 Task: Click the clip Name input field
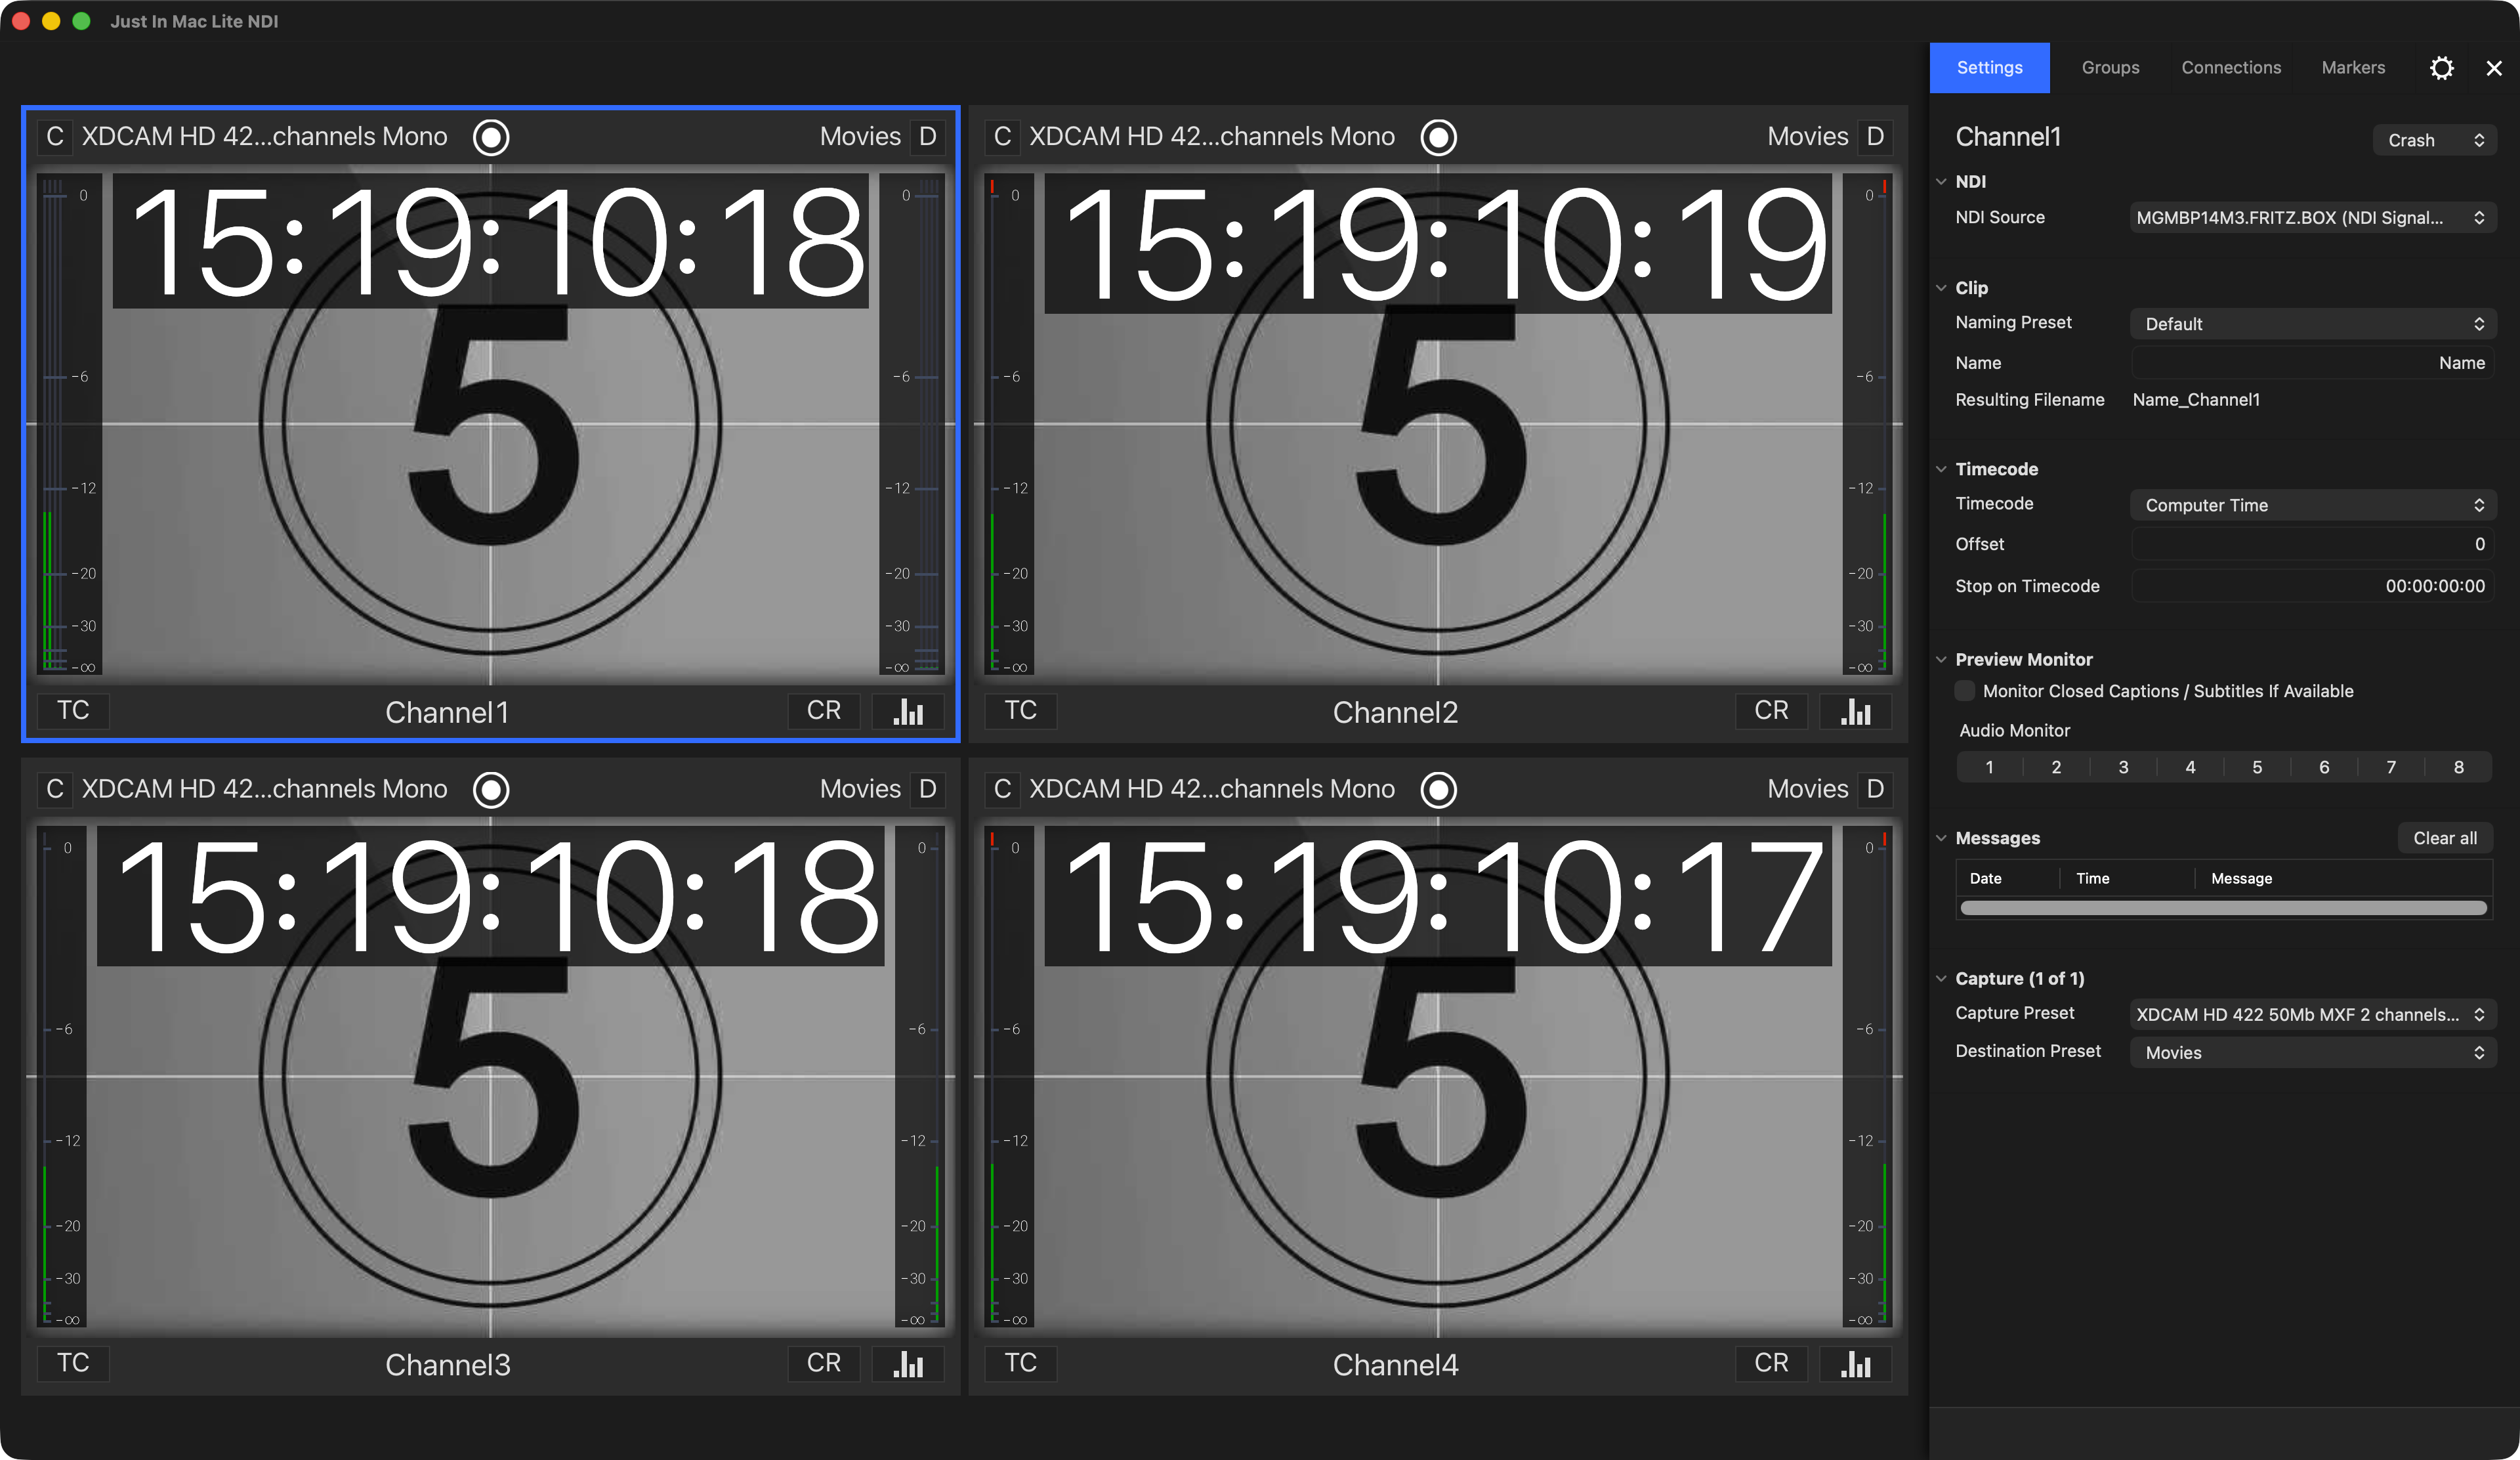(x=2312, y=363)
